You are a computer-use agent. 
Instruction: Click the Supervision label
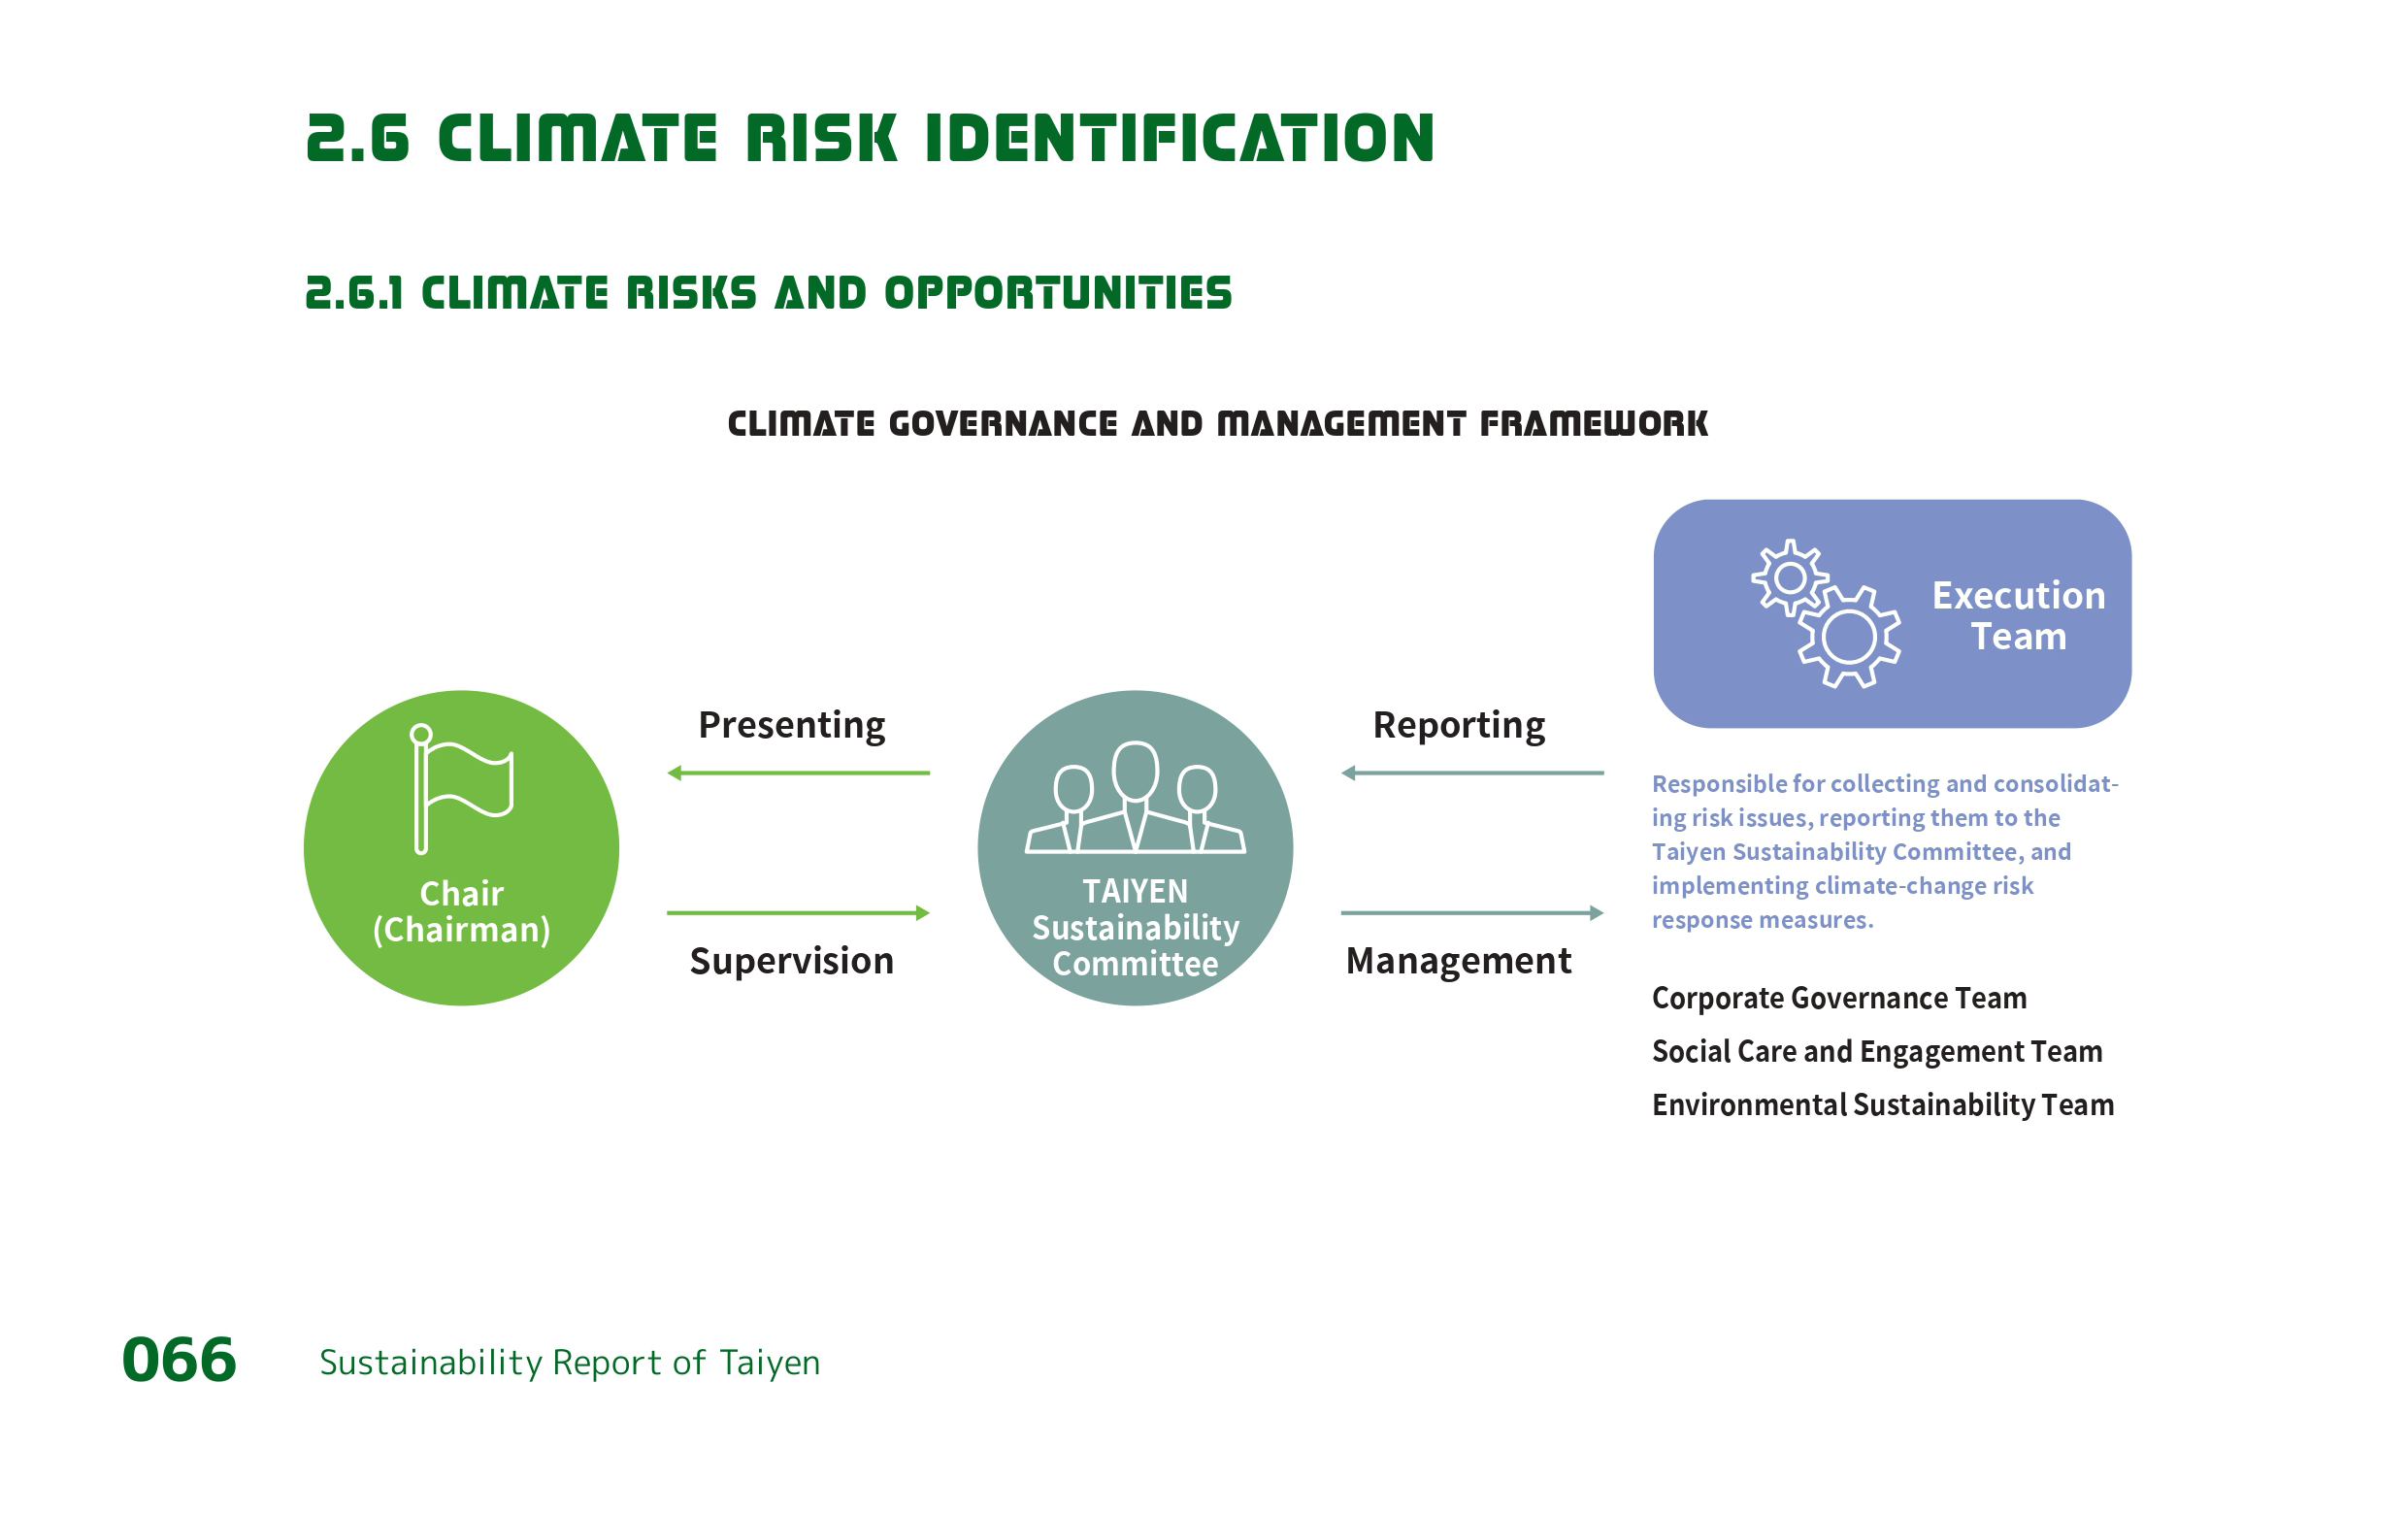click(791, 960)
